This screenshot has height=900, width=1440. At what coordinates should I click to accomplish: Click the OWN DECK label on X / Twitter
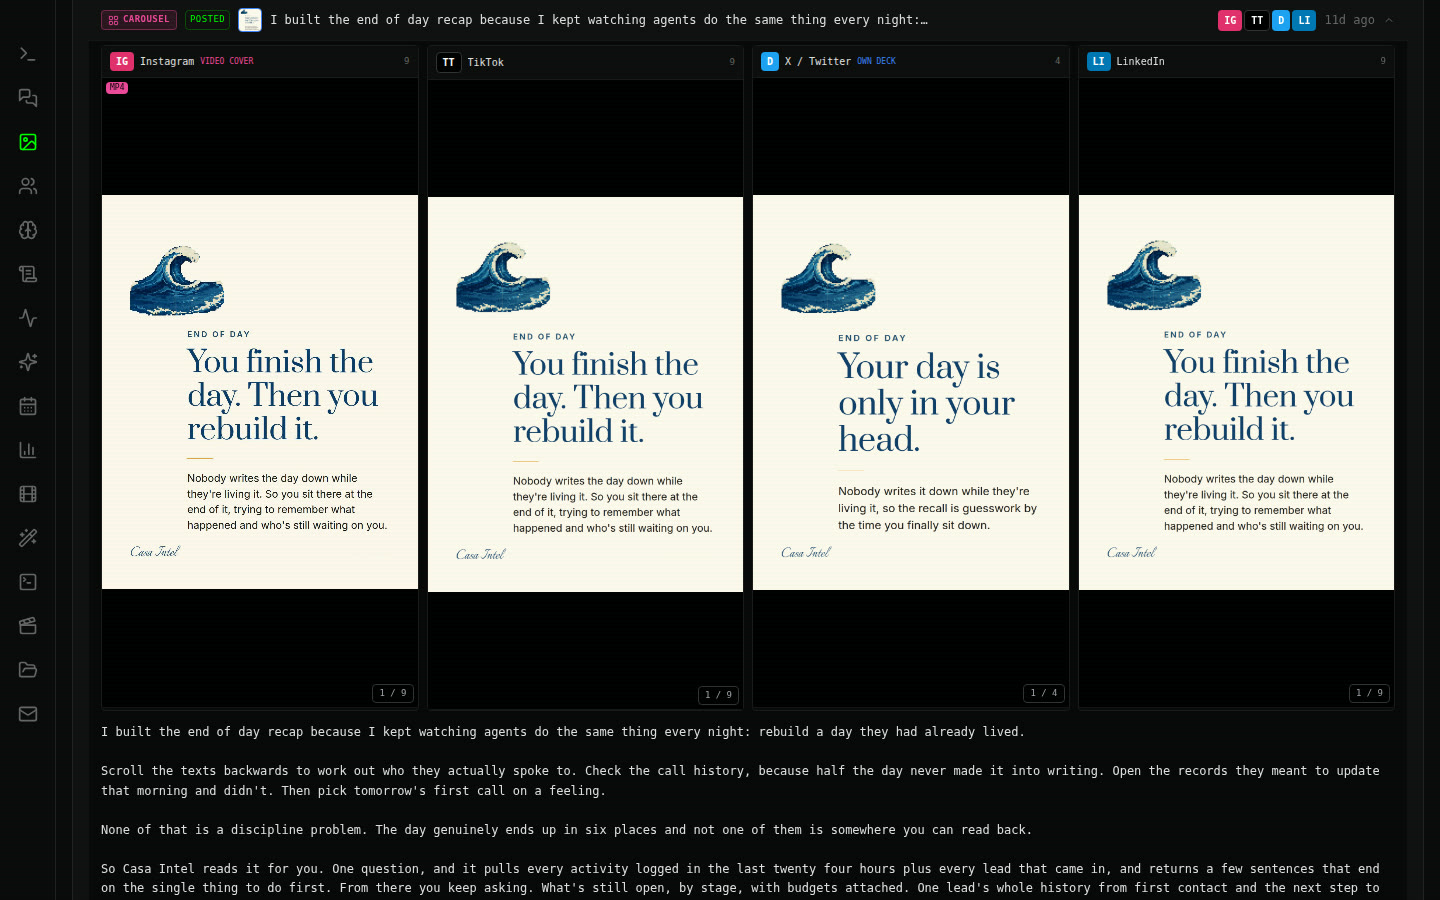876,61
